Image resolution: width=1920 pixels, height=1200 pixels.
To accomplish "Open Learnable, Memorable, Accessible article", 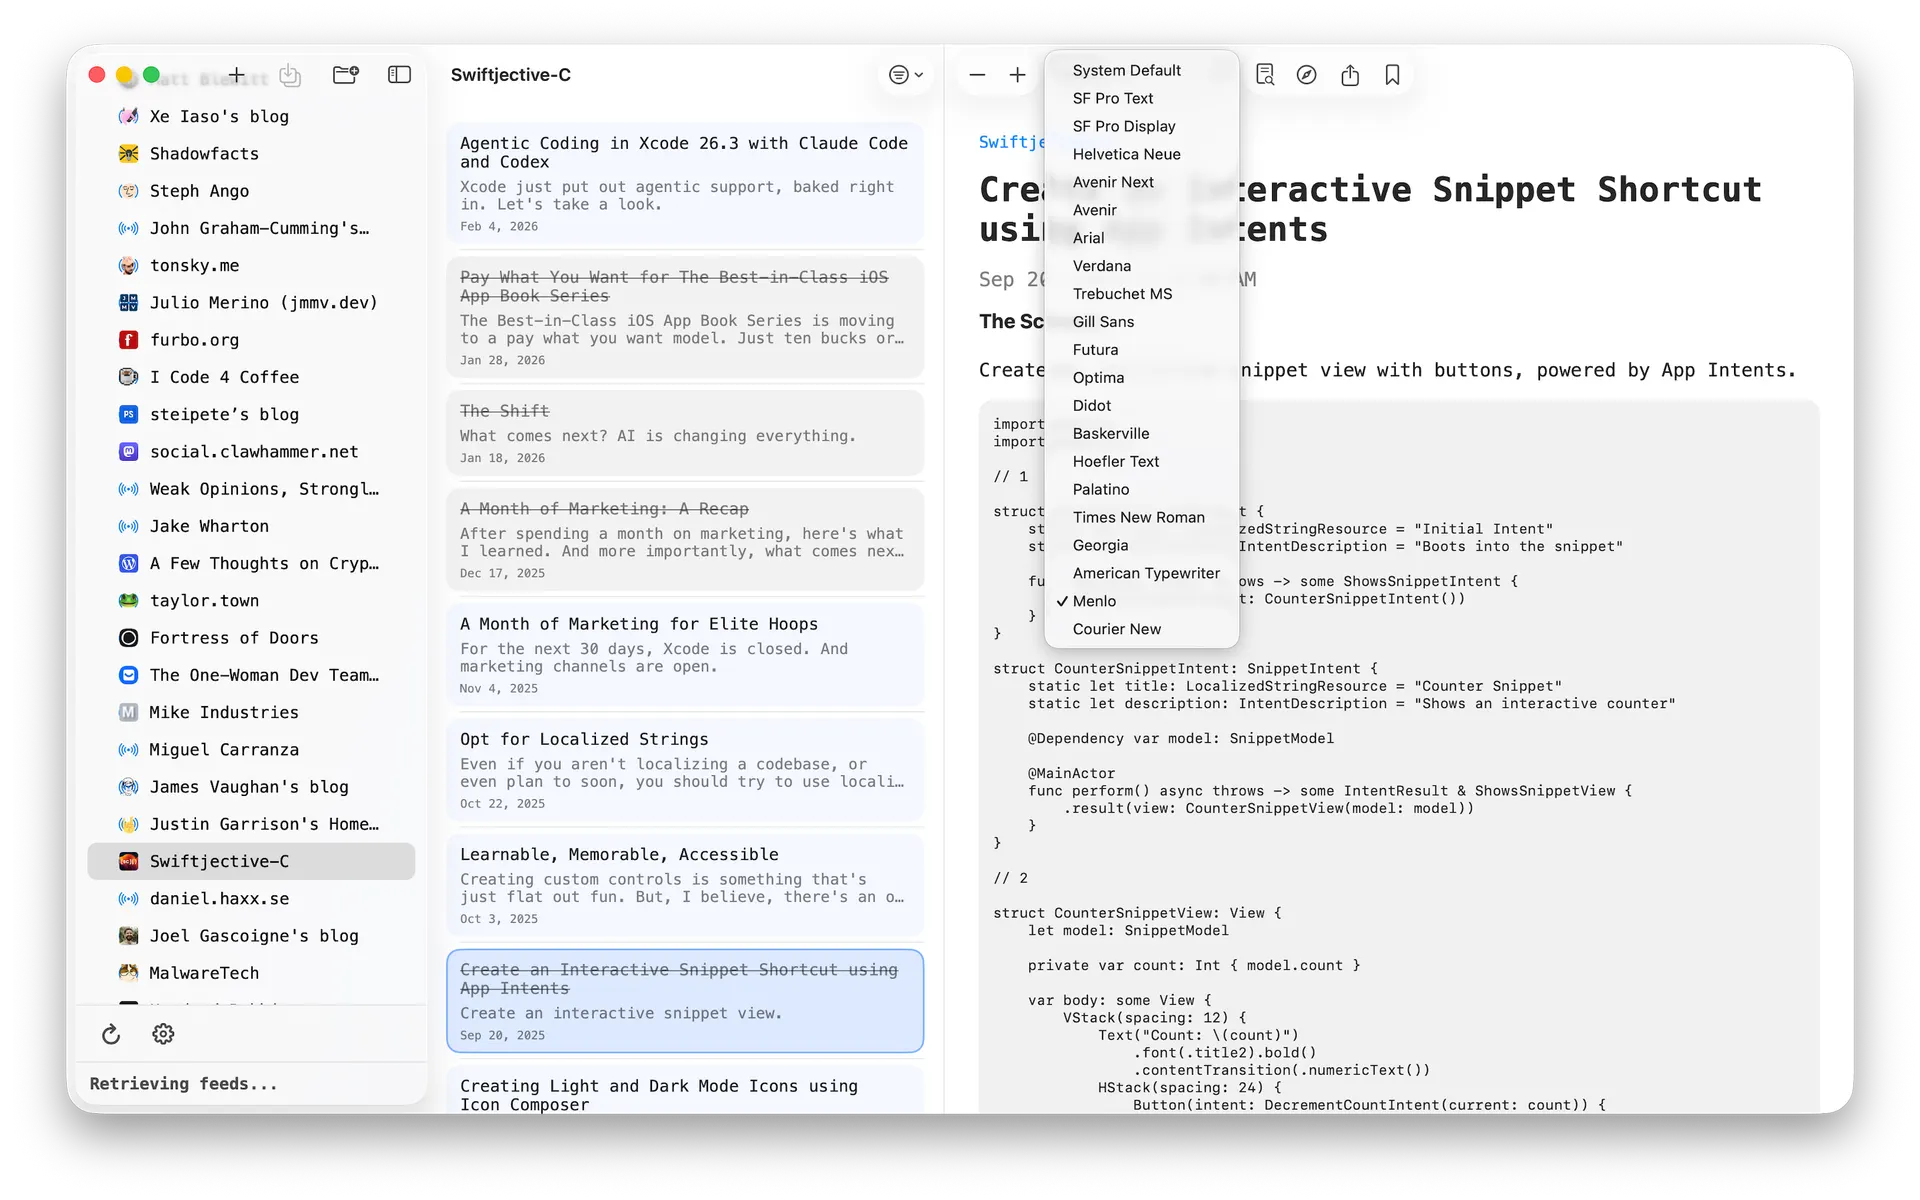I will 685,885.
